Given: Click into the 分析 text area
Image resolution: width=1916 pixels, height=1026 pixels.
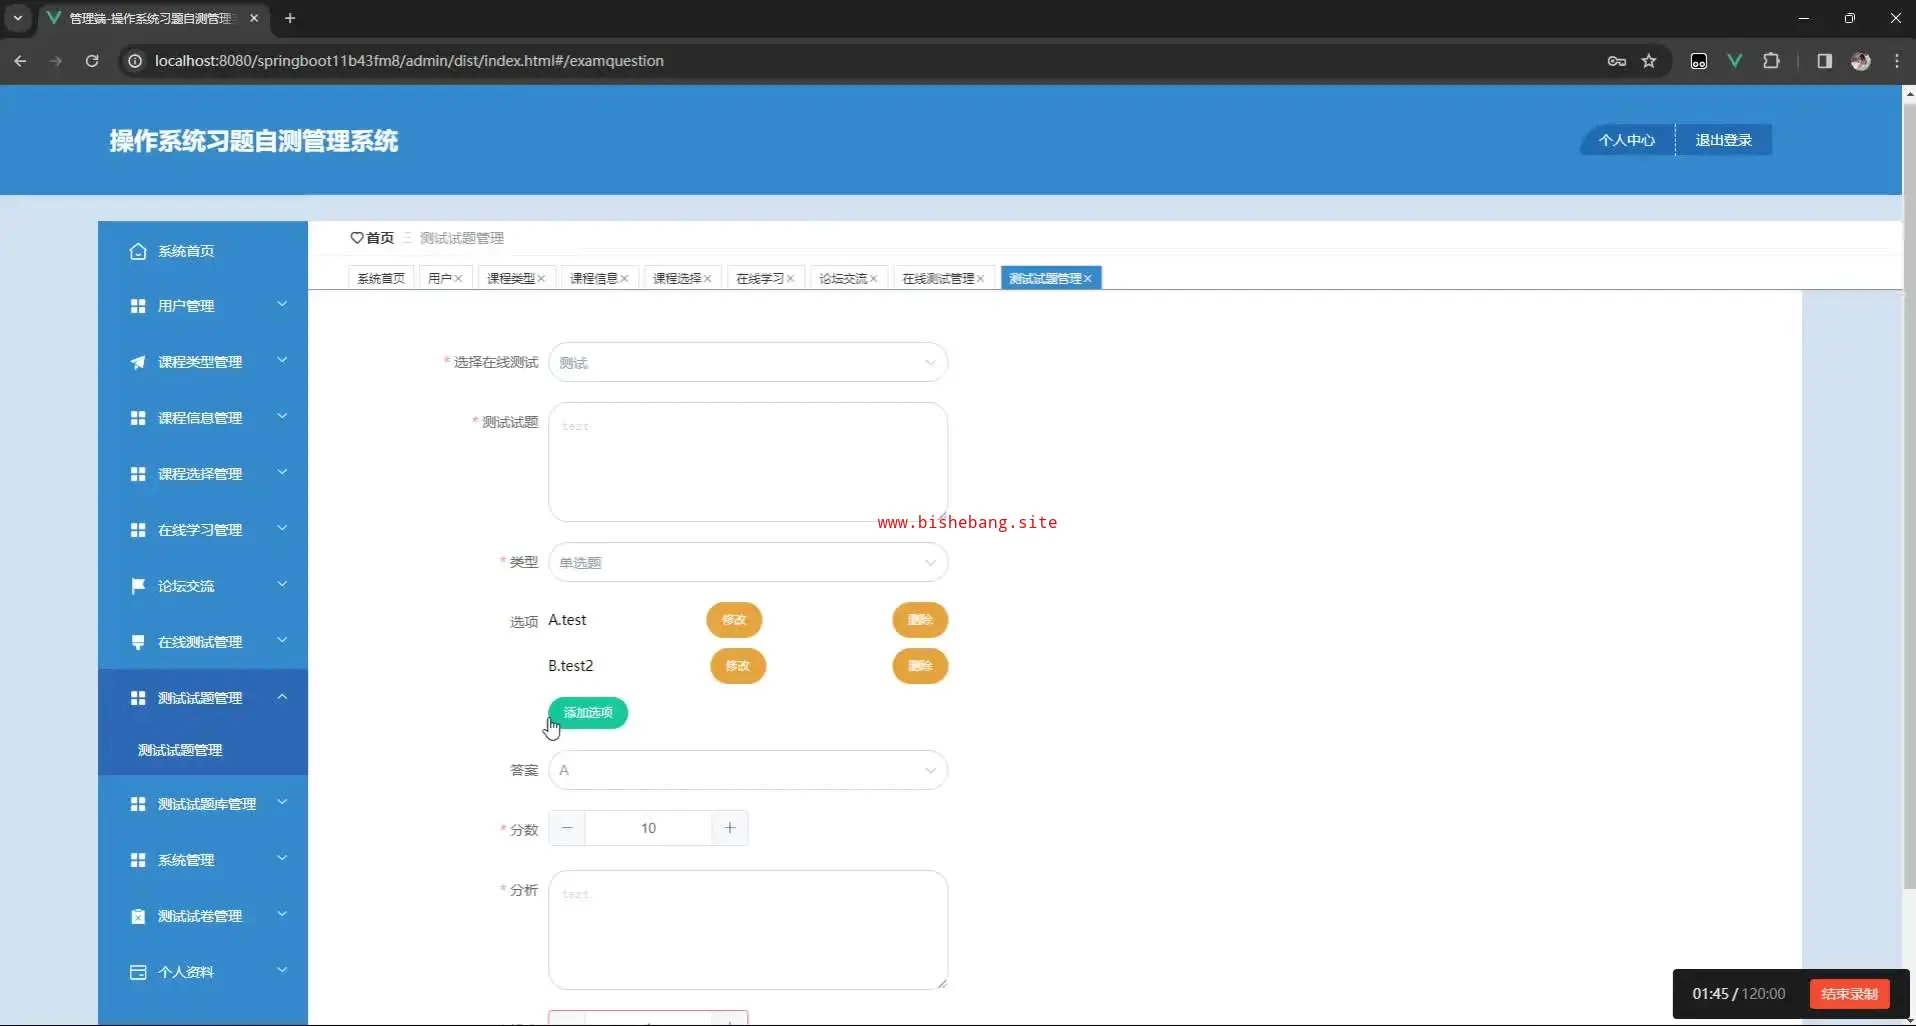Looking at the screenshot, I should tap(748, 930).
